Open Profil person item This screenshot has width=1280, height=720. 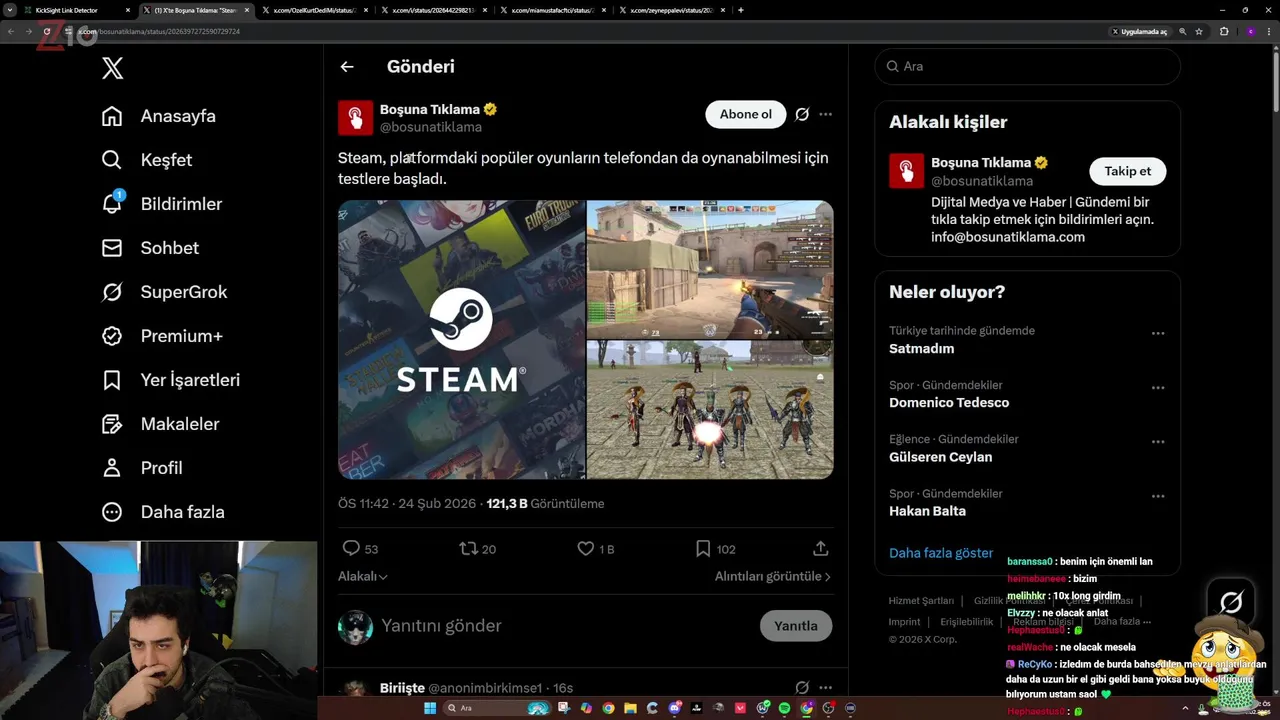(142, 468)
